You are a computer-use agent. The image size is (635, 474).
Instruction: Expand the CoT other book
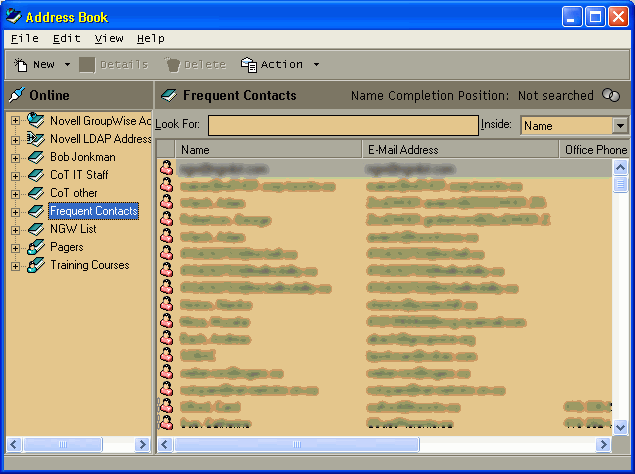click(15, 194)
